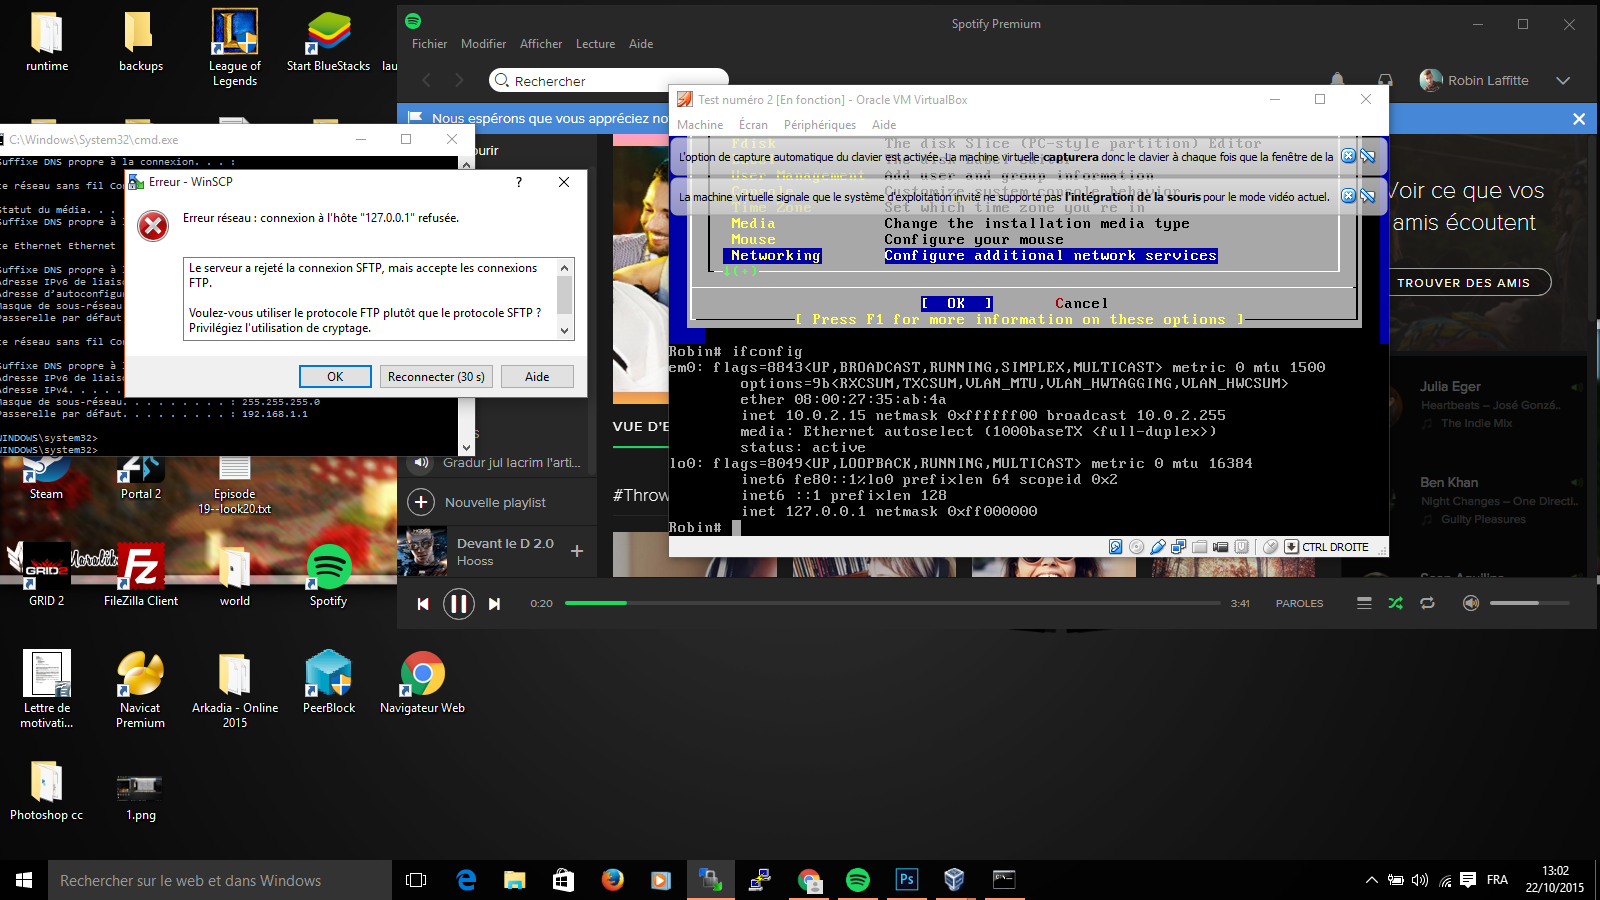Skip to the previous track in Spotify
Screen dimensions: 1600x900
(x=423, y=604)
